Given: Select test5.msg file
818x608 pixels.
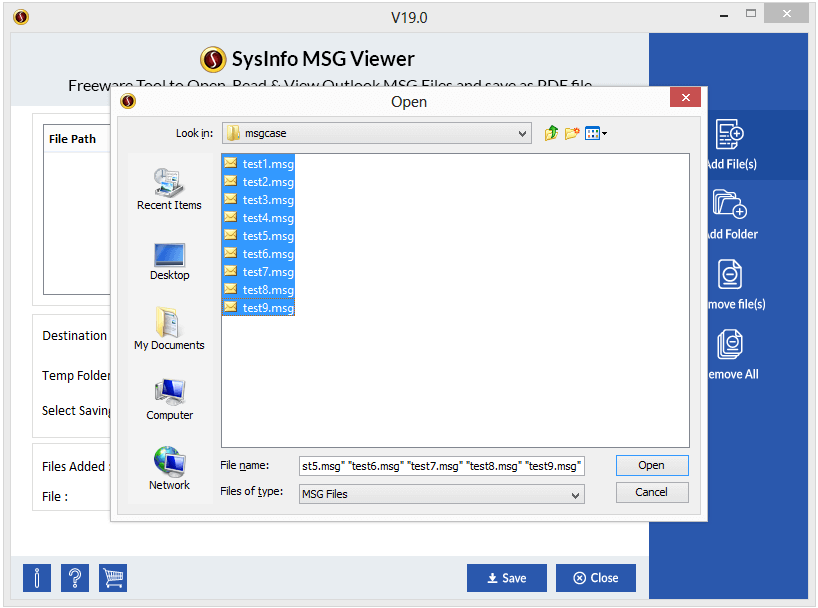Looking at the screenshot, I should coord(259,236).
